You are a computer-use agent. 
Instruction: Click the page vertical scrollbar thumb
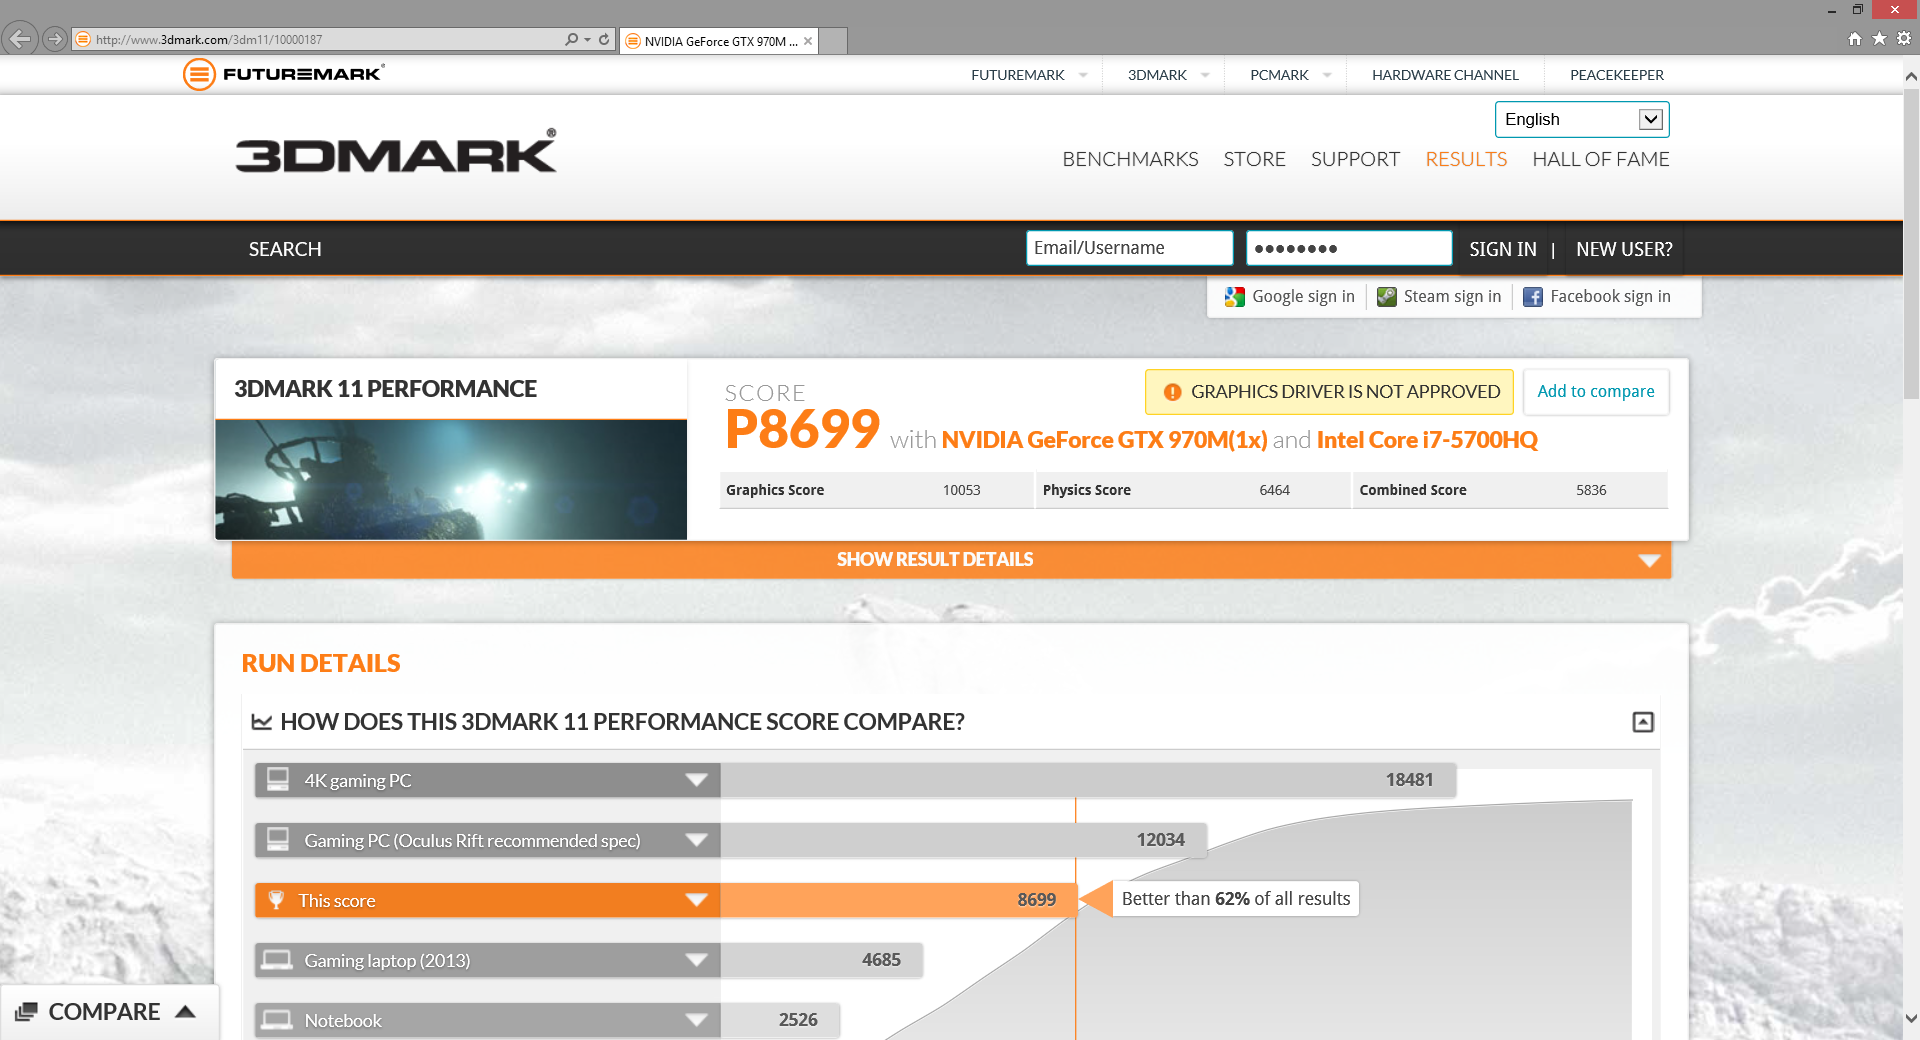click(1911, 245)
